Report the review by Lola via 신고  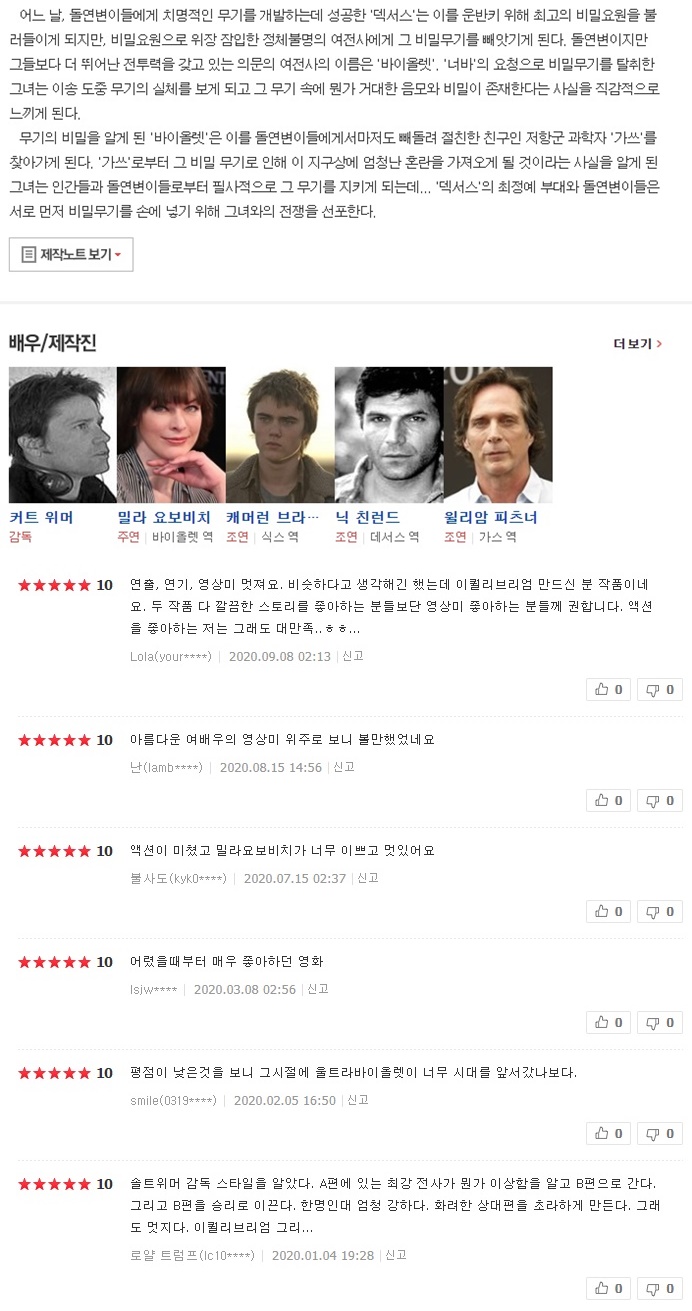[353, 656]
